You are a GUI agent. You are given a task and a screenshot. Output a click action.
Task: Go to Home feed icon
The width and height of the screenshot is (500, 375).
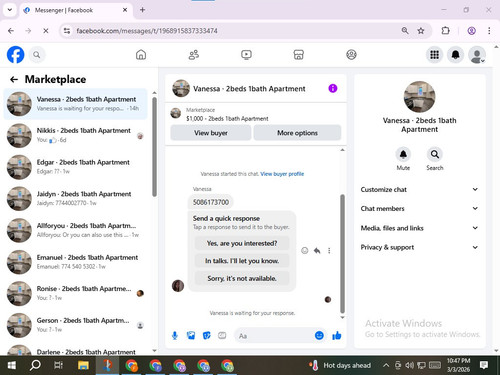point(141,55)
